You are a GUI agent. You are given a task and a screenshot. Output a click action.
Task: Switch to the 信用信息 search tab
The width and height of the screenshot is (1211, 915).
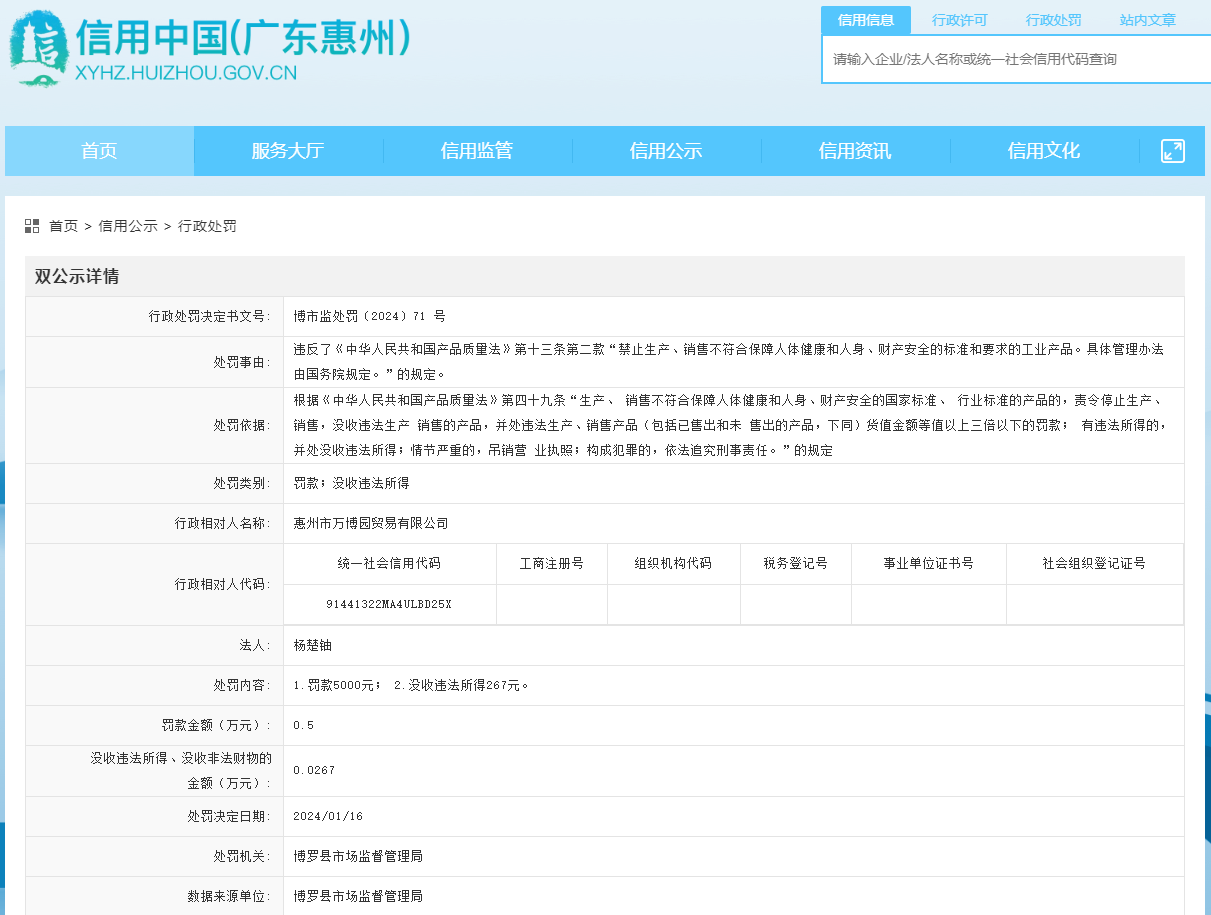pyautogui.click(x=866, y=20)
